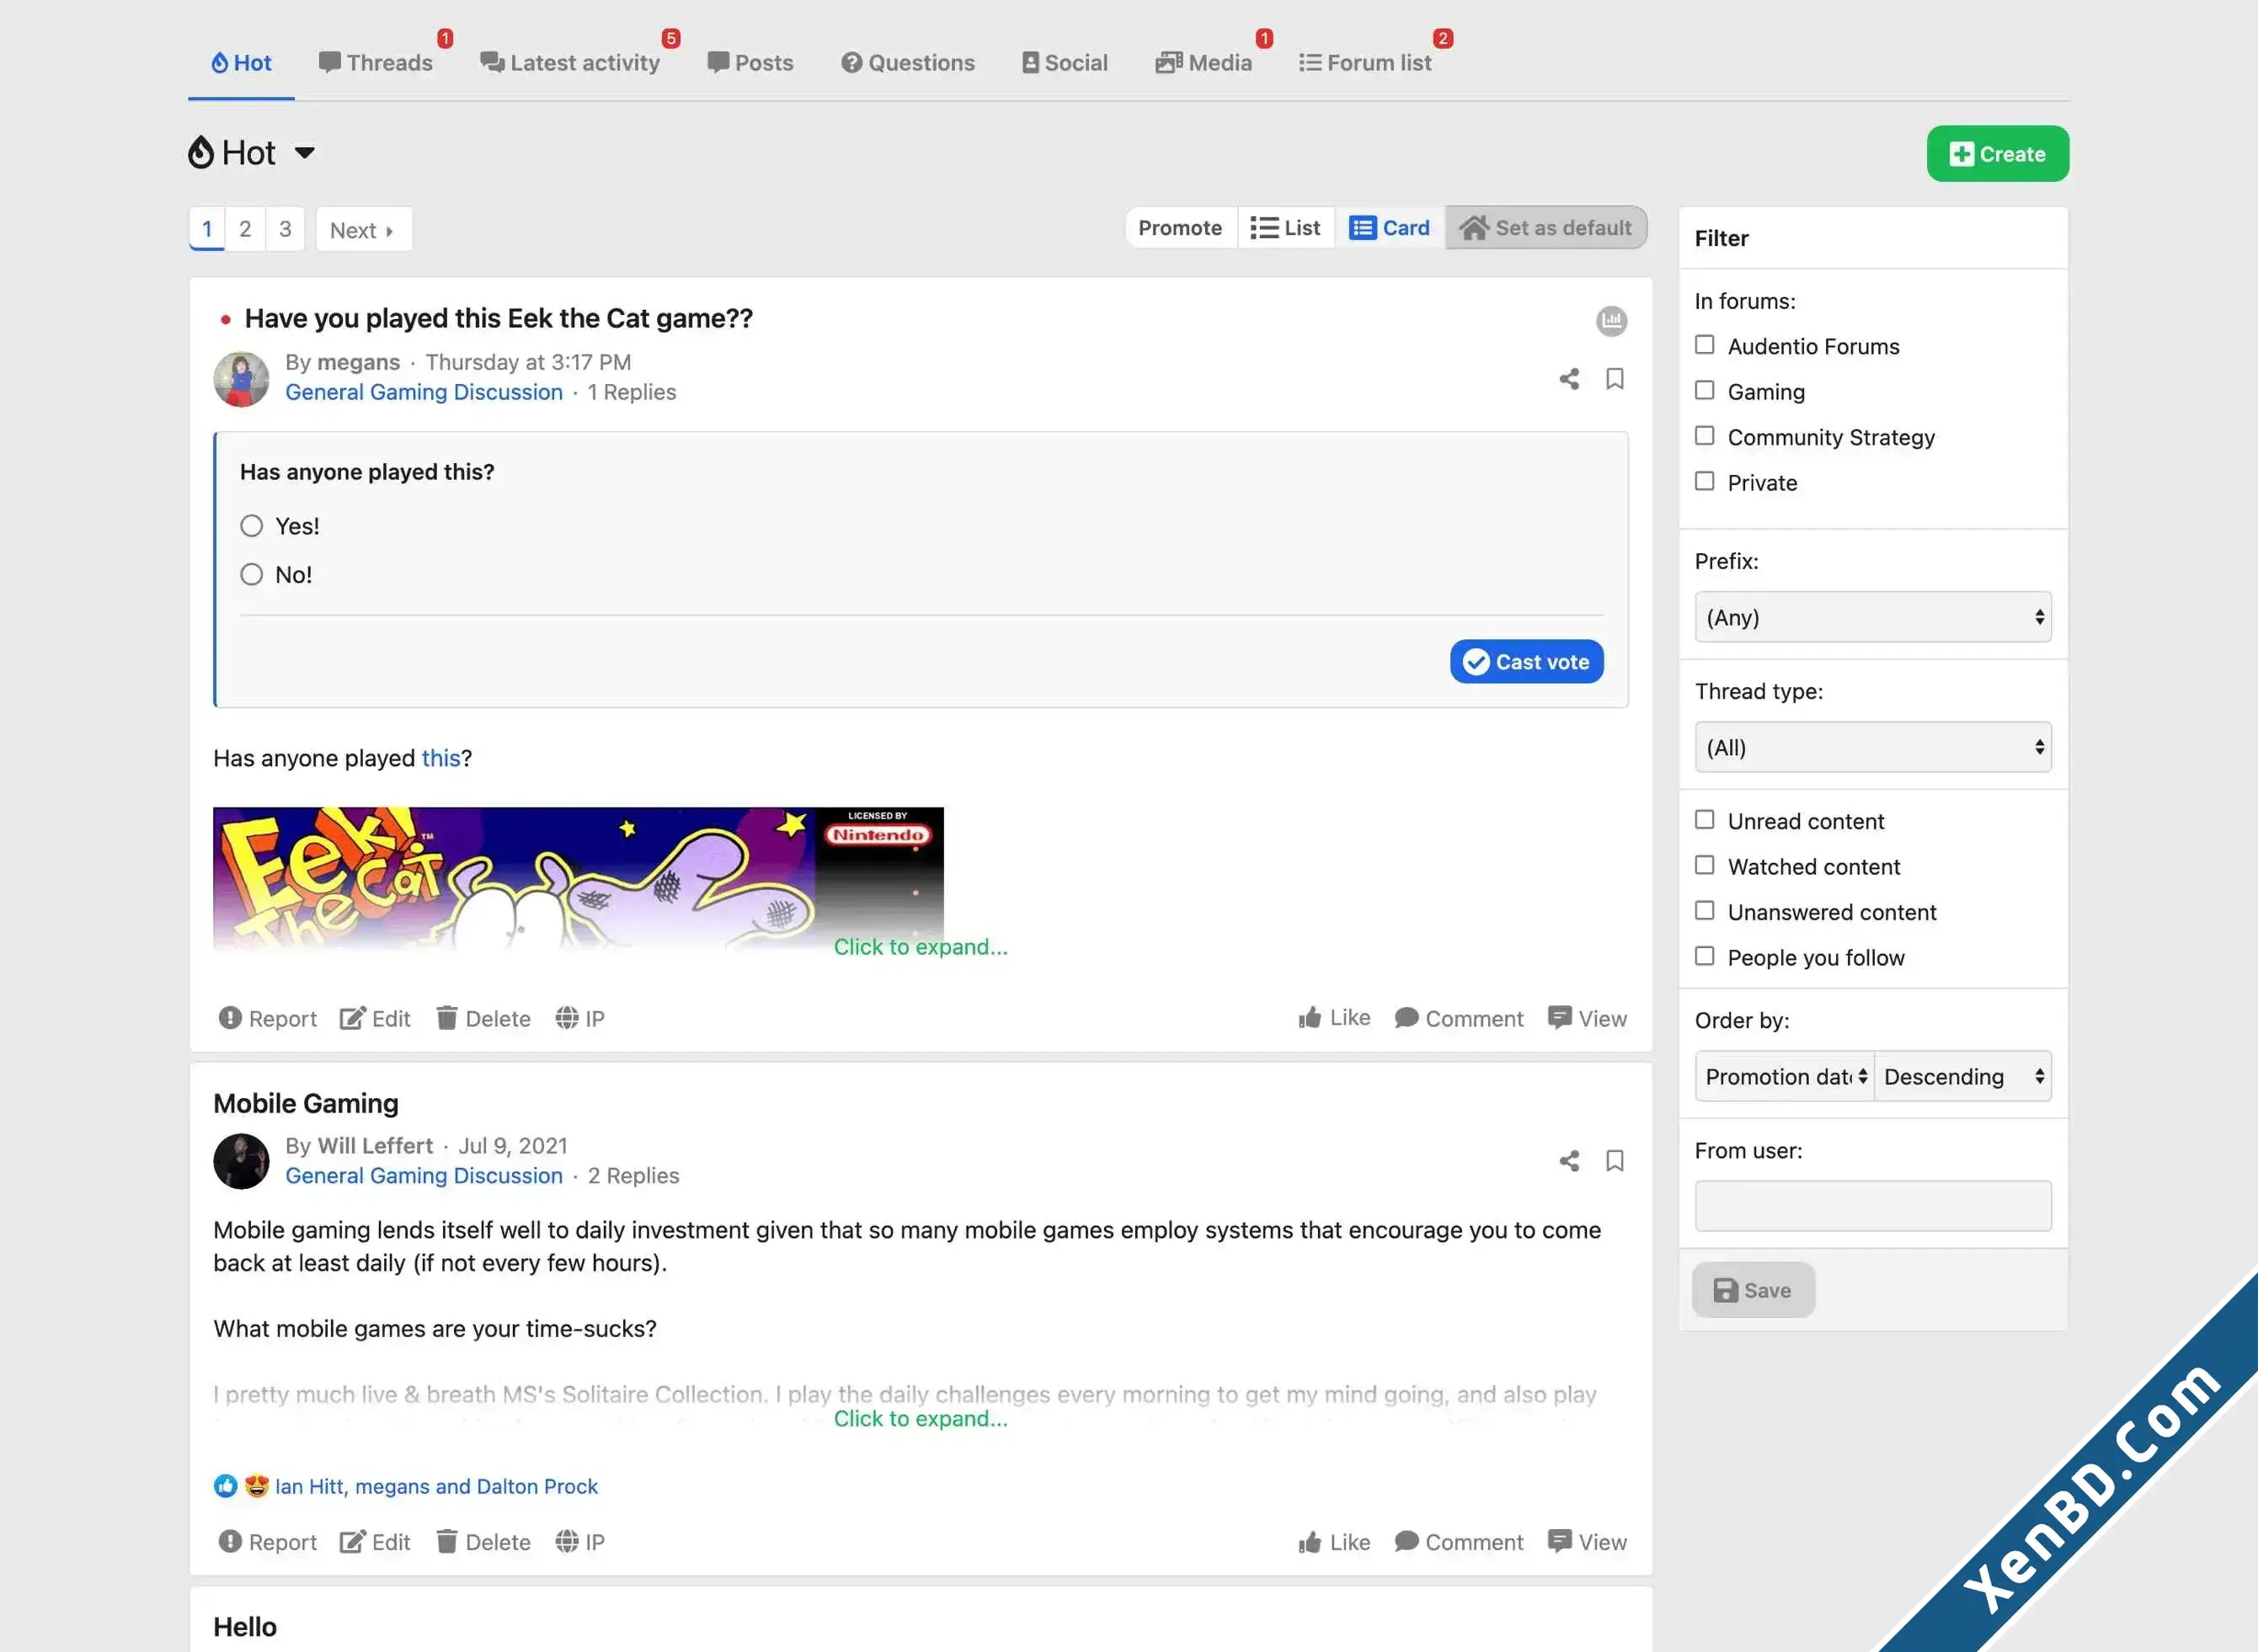Image resolution: width=2258 pixels, height=1652 pixels.
Task: View the Mobile Gaming thread
Action: (1587, 1542)
